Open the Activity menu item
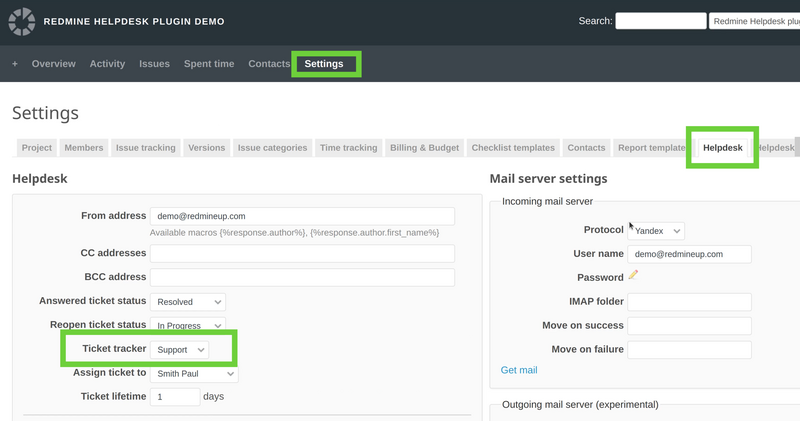 click(107, 64)
